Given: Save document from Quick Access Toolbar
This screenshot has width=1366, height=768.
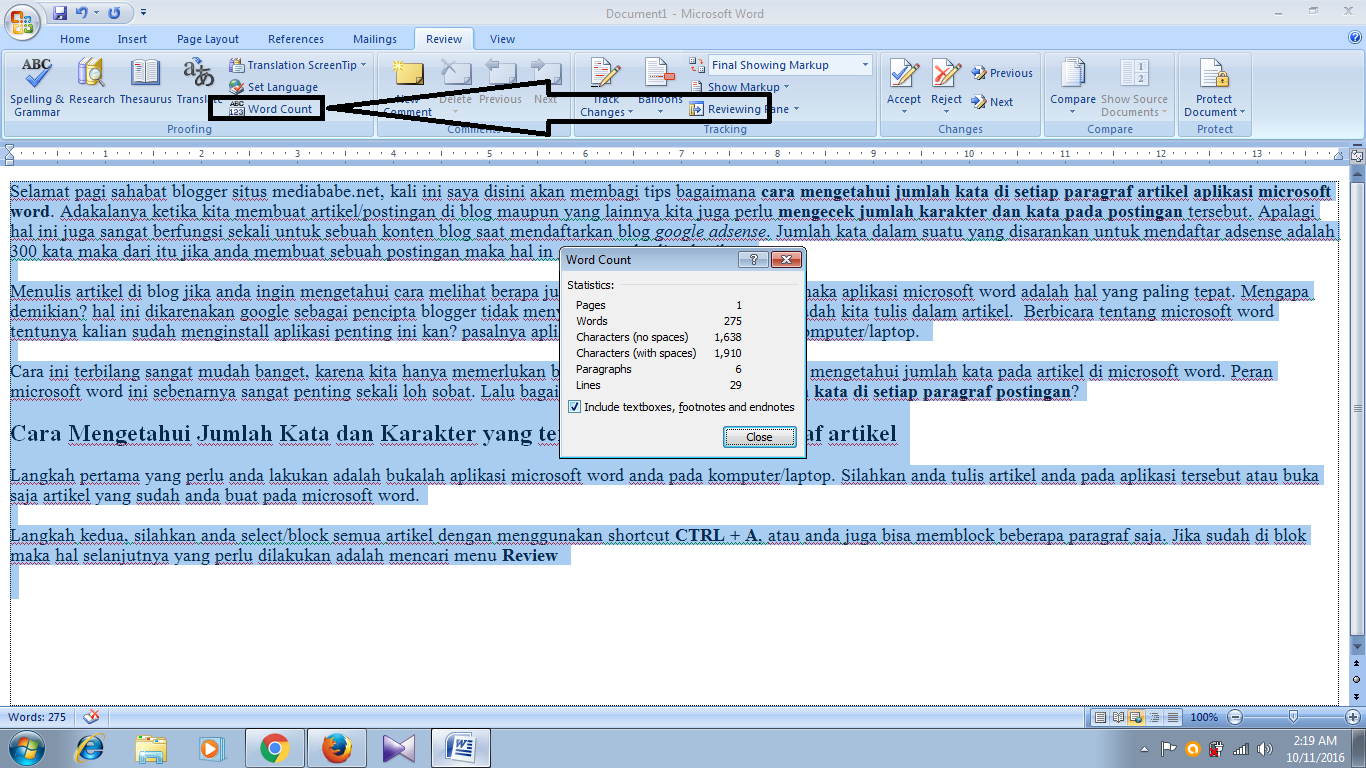Looking at the screenshot, I should click(60, 13).
